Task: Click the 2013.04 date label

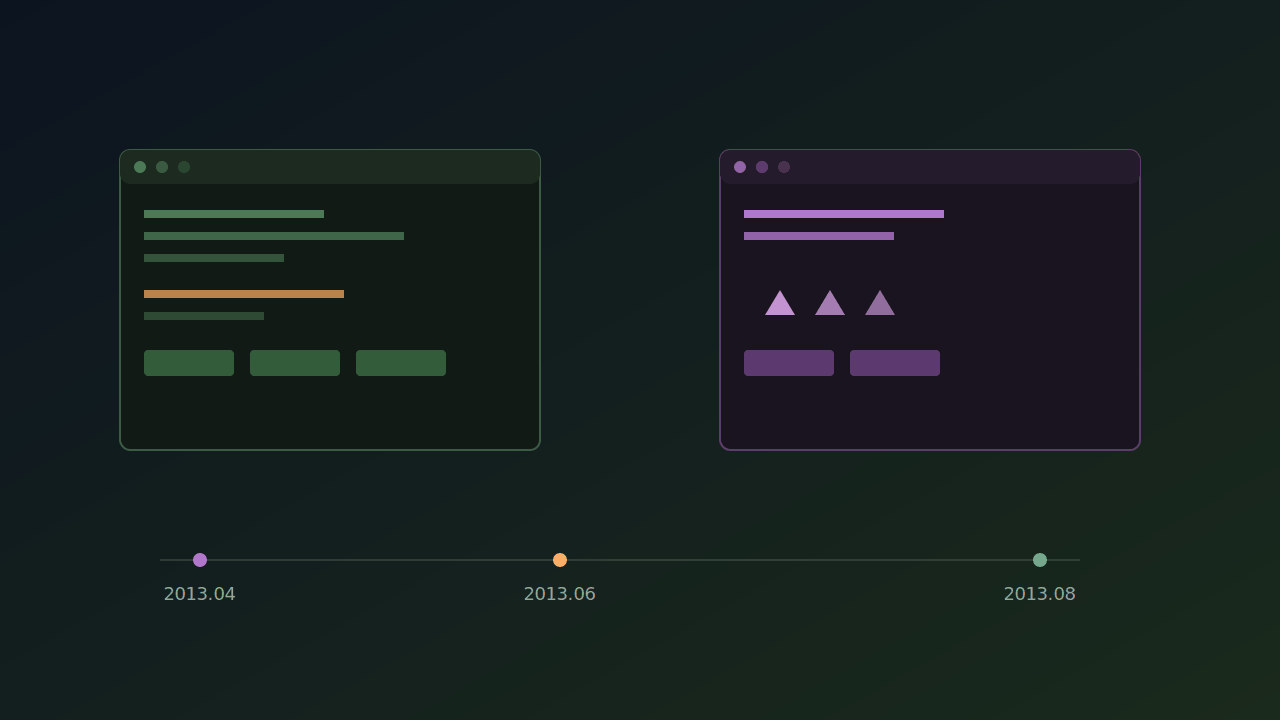Action: (x=200, y=594)
